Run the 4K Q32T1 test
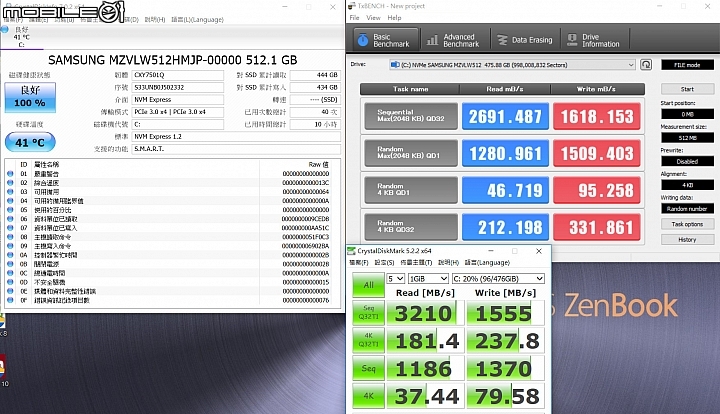This screenshot has height=414, width=720. point(368,340)
